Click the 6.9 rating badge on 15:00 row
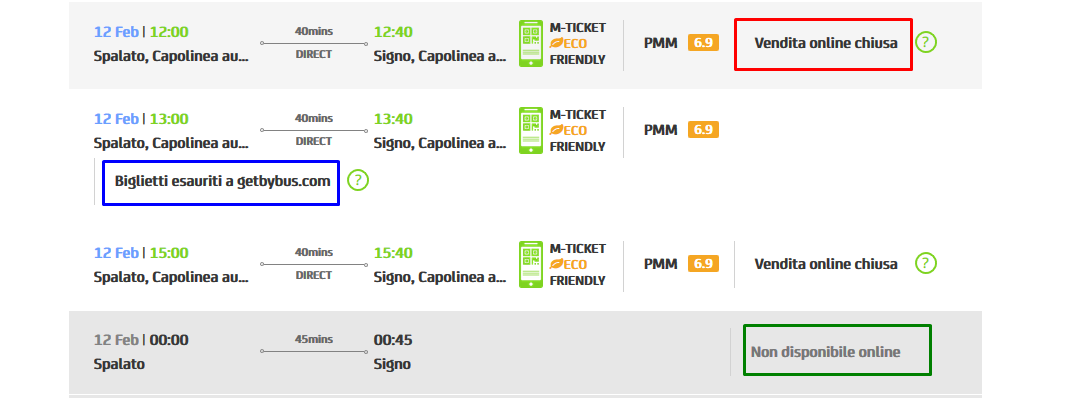Viewport: 1072px width, 398px height. pos(703,264)
